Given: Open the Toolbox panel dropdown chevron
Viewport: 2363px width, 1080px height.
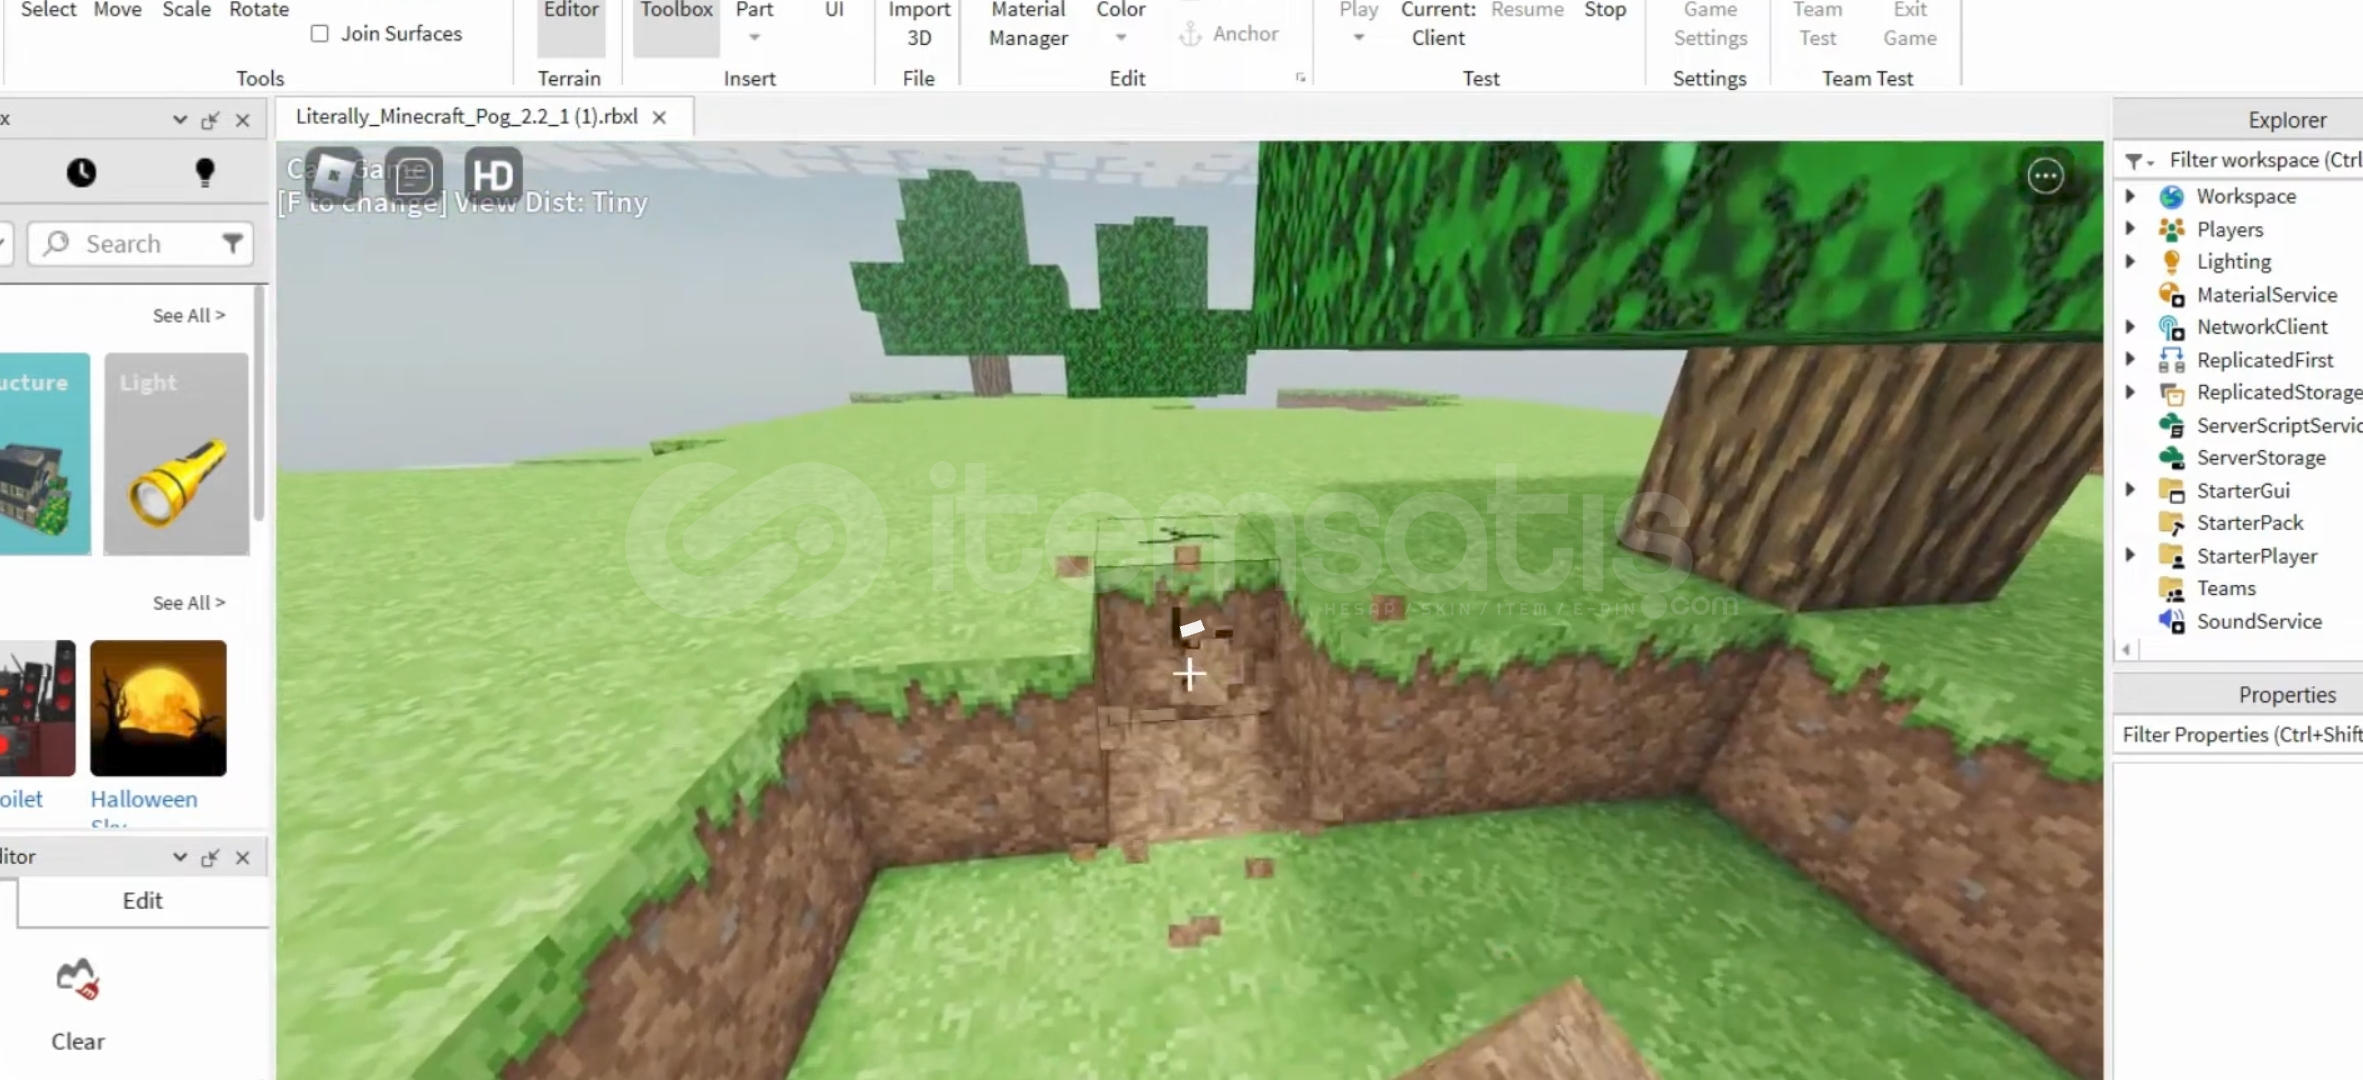Looking at the screenshot, I should (x=180, y=120).
